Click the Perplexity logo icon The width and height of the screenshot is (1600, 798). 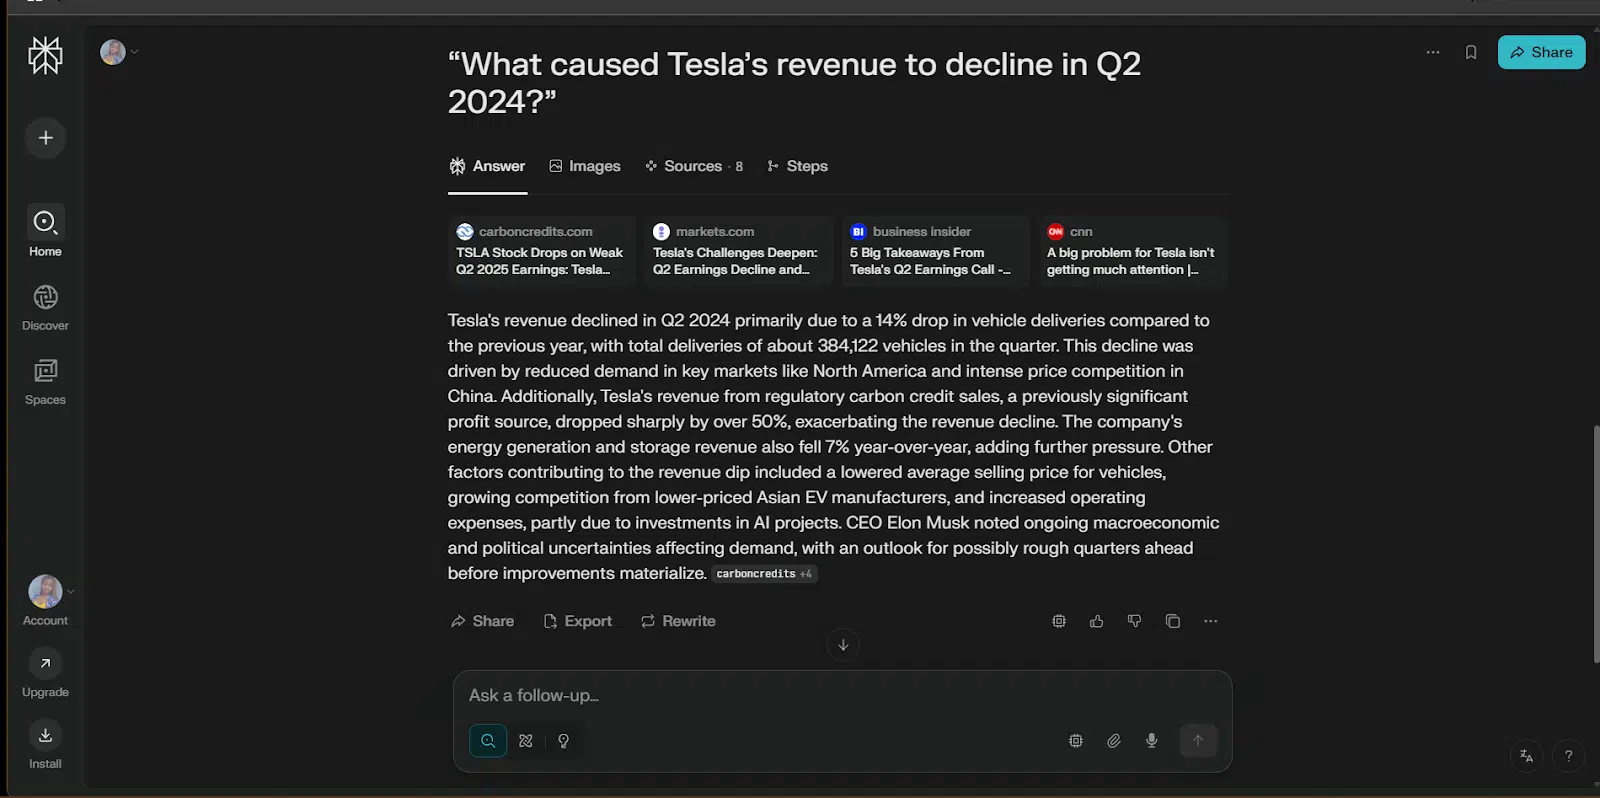pos(45,55)
